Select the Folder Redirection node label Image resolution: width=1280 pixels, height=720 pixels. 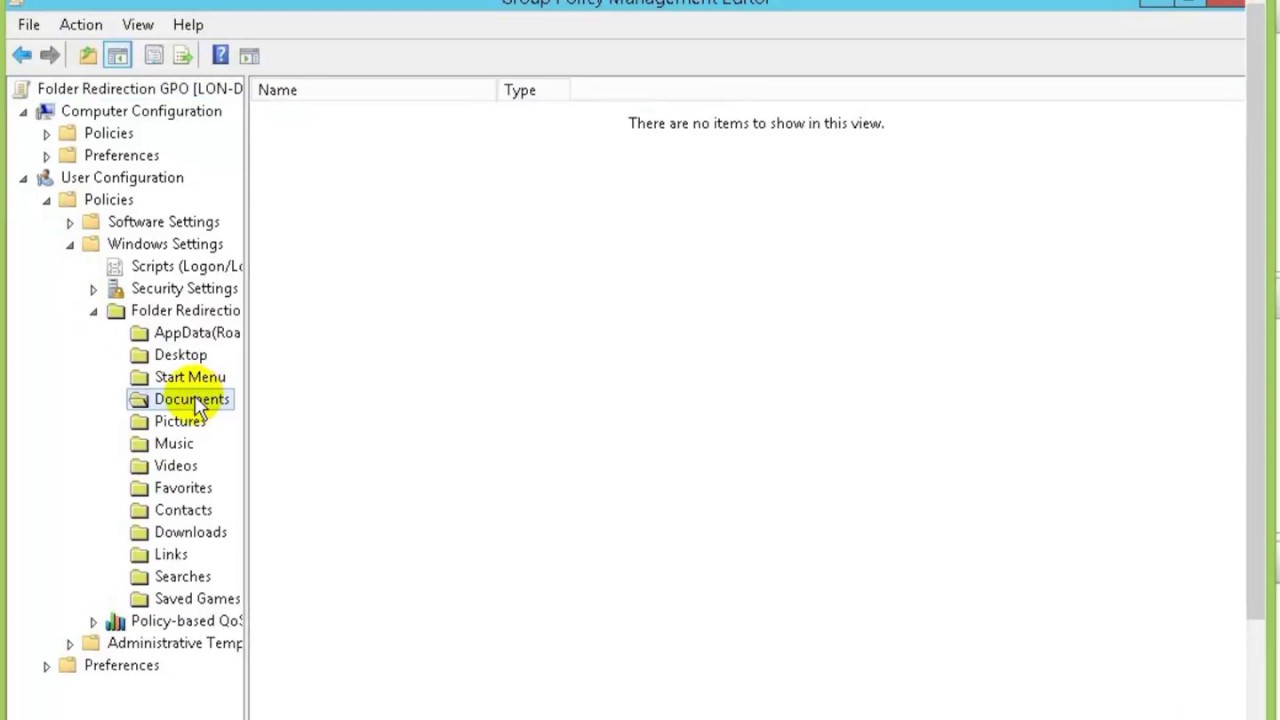click(x=185, y=310)
